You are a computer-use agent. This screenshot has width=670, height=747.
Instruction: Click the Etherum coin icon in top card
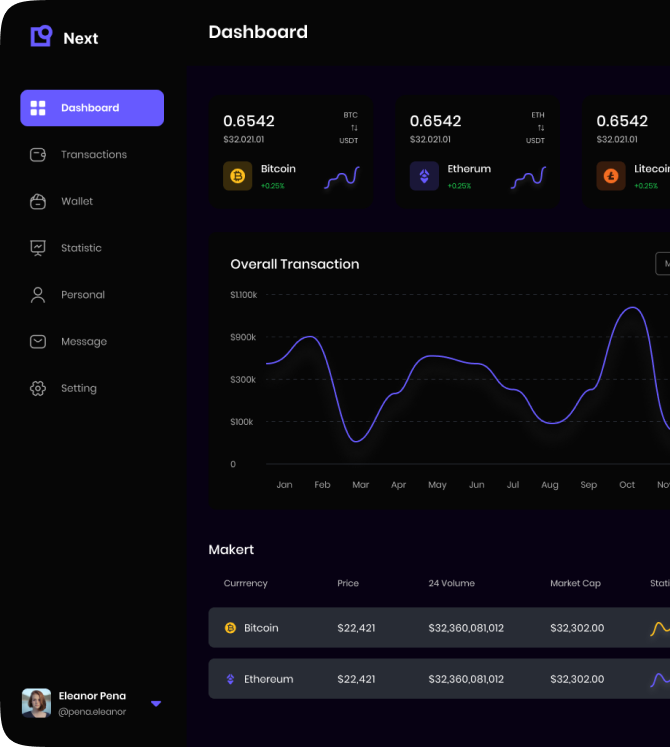(424, 176)
